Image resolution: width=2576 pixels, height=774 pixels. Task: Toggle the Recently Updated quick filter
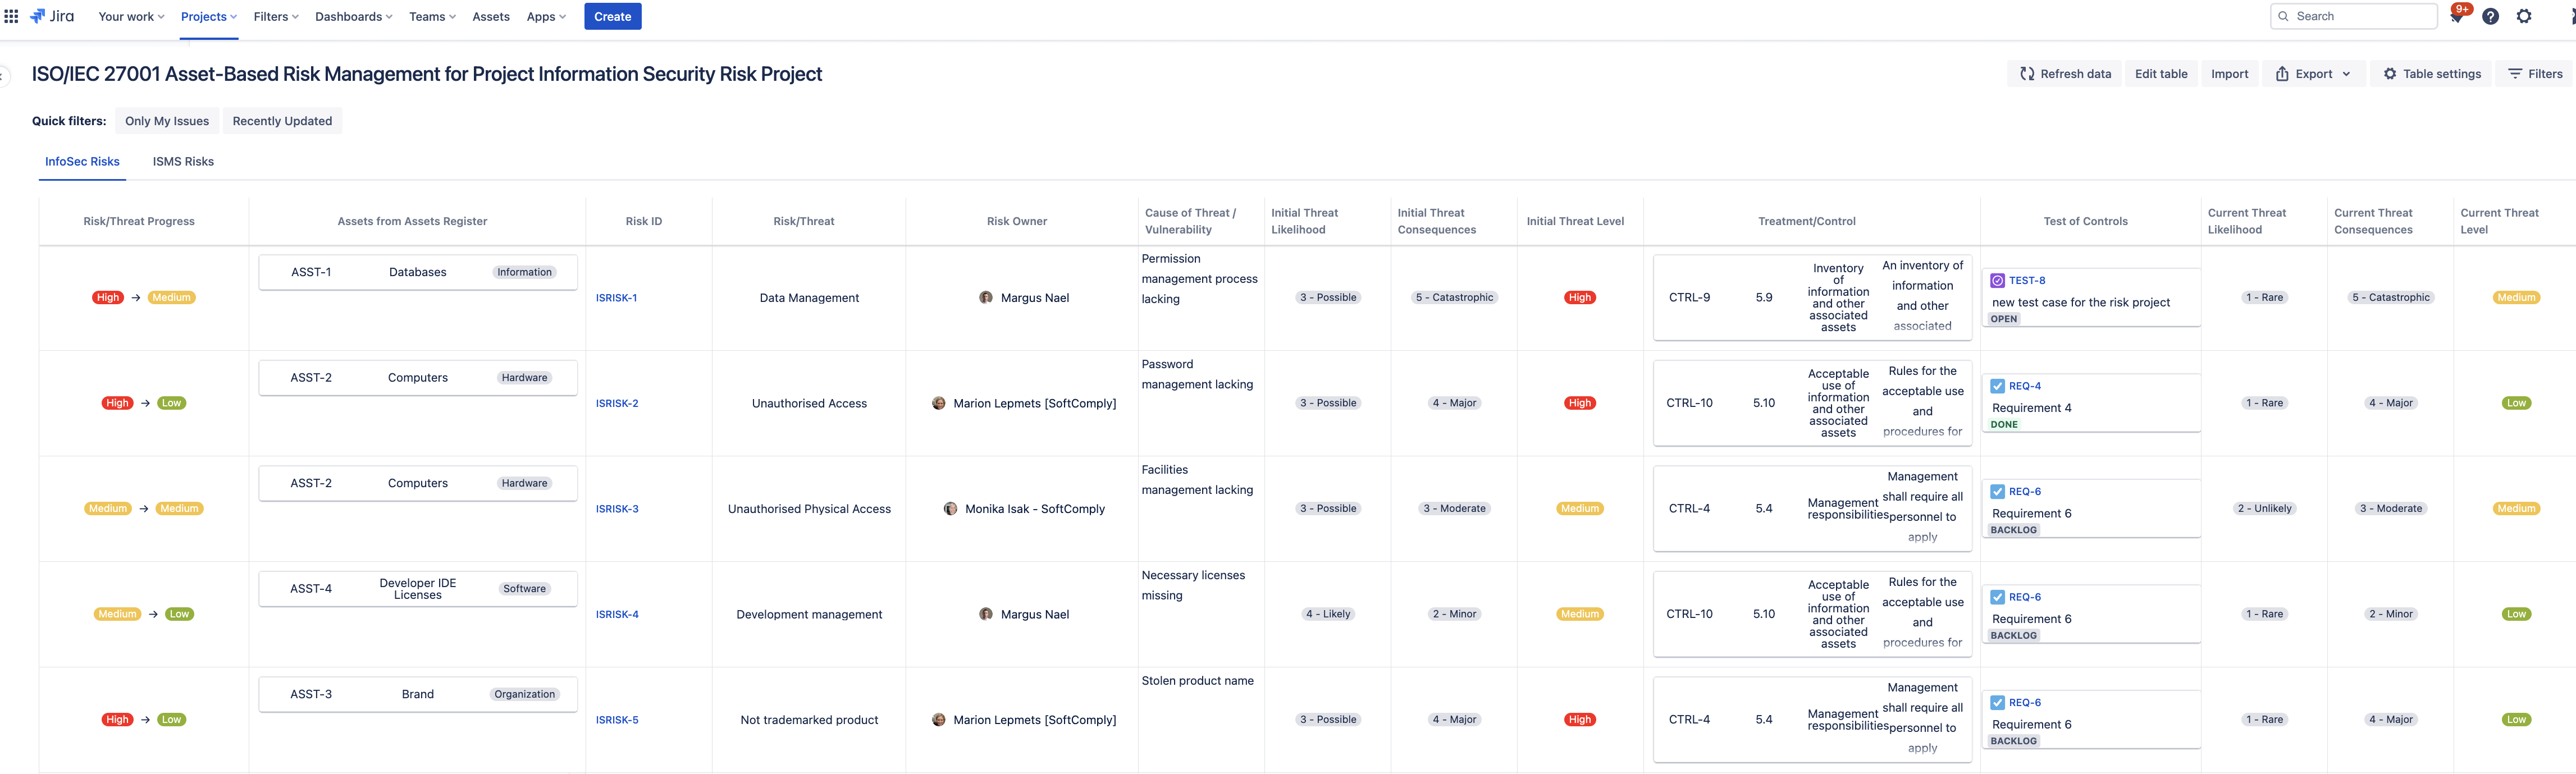tap(282, 121)
